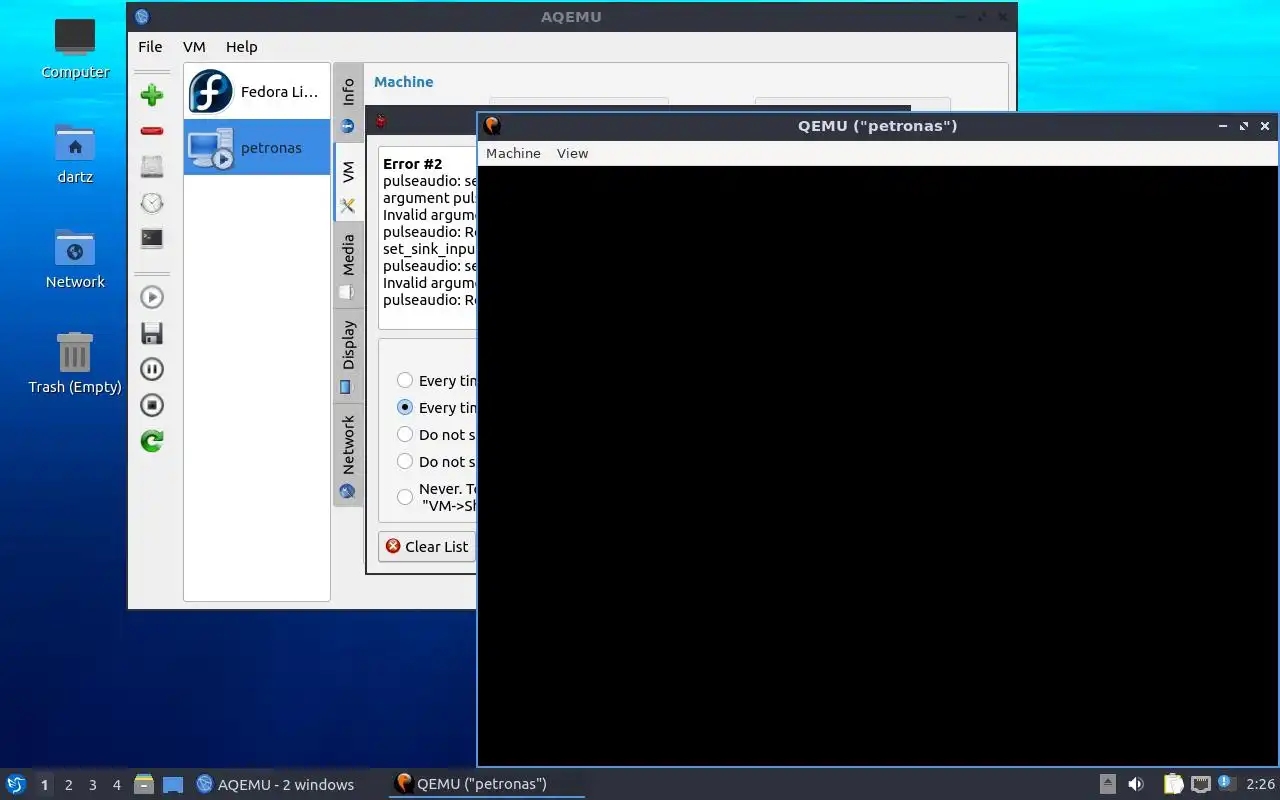1280x800 pixels.
Task: Click the "Error #2" heading in the error log
Action: 412,164
